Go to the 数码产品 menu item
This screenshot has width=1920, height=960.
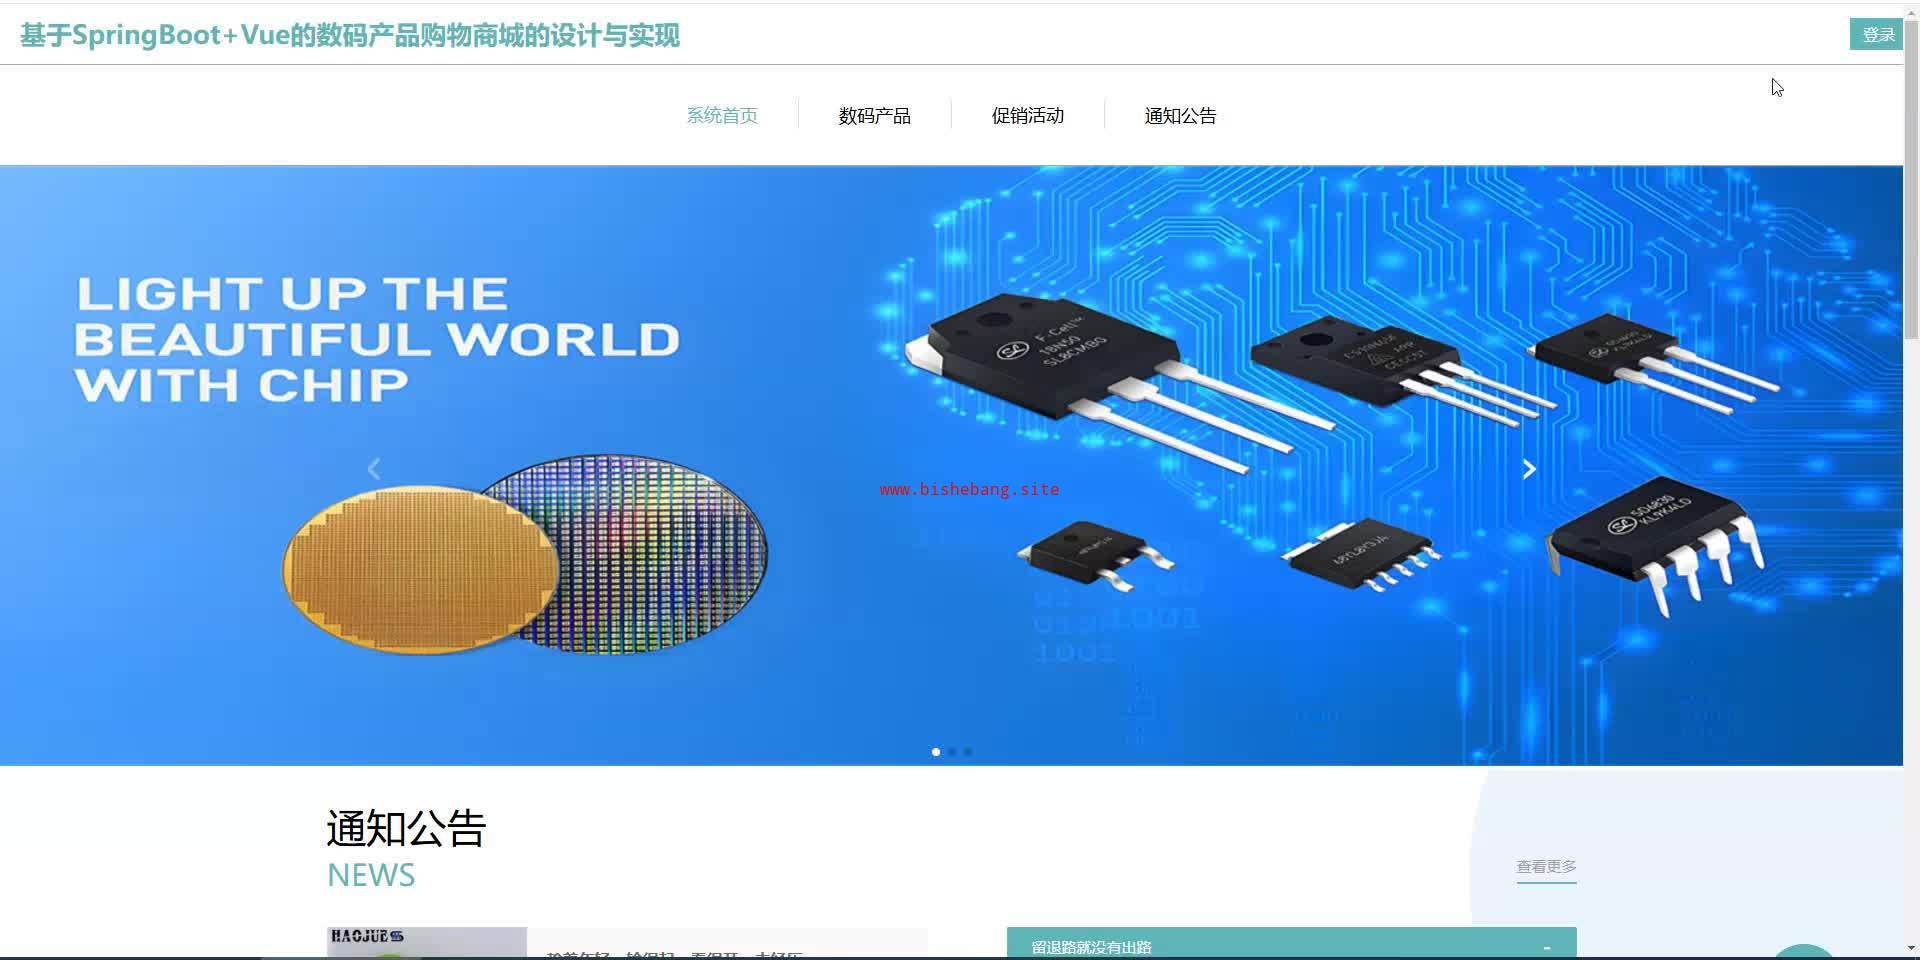tap(875, 116)
